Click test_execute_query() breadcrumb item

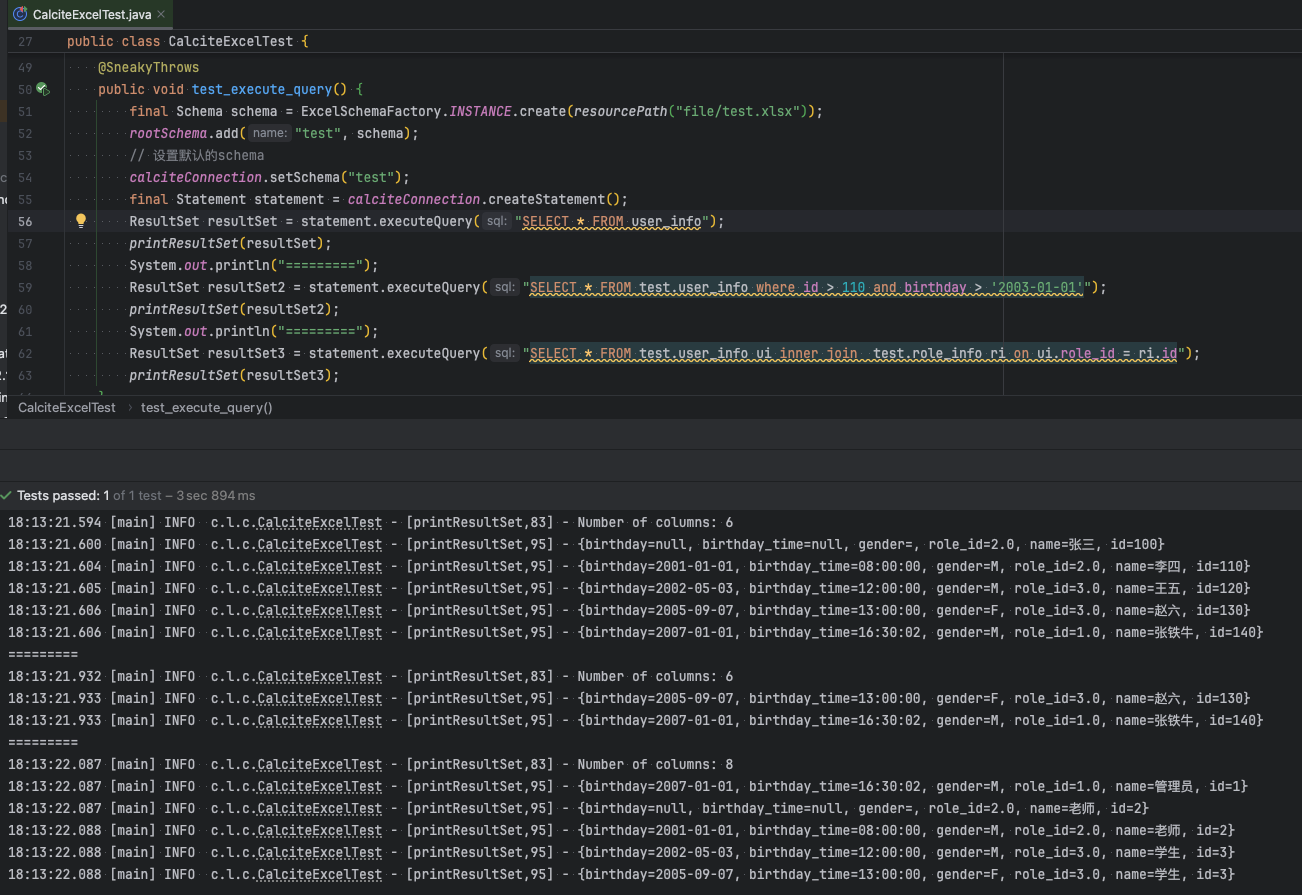[x=206, y=407]
